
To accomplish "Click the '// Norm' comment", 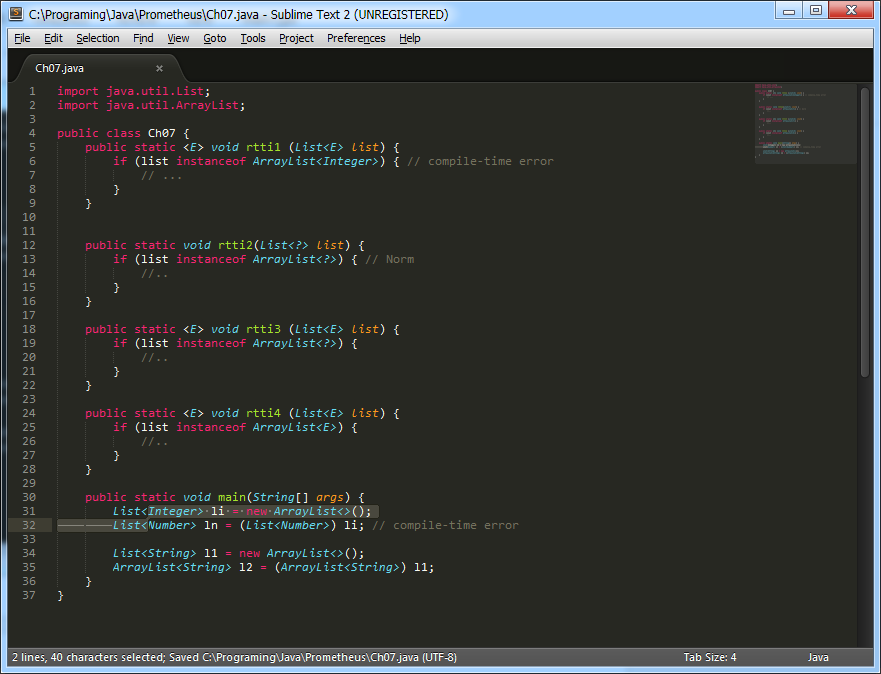I will [x=389, y=259].
